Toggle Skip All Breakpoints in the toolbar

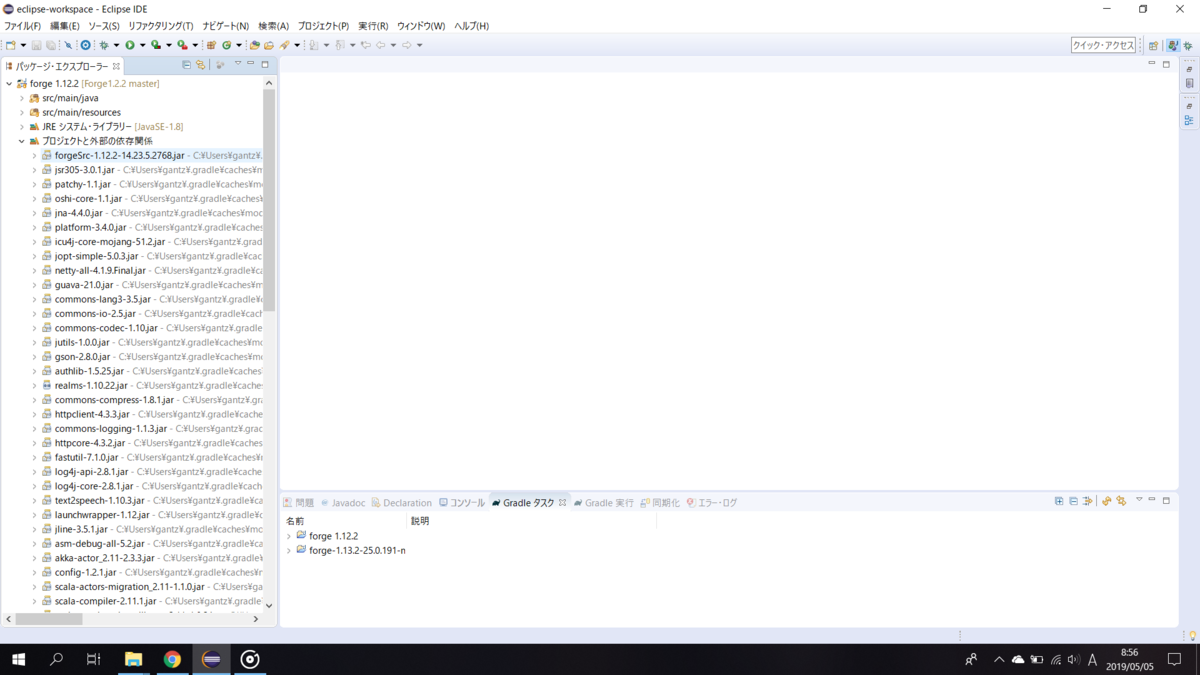69,44
